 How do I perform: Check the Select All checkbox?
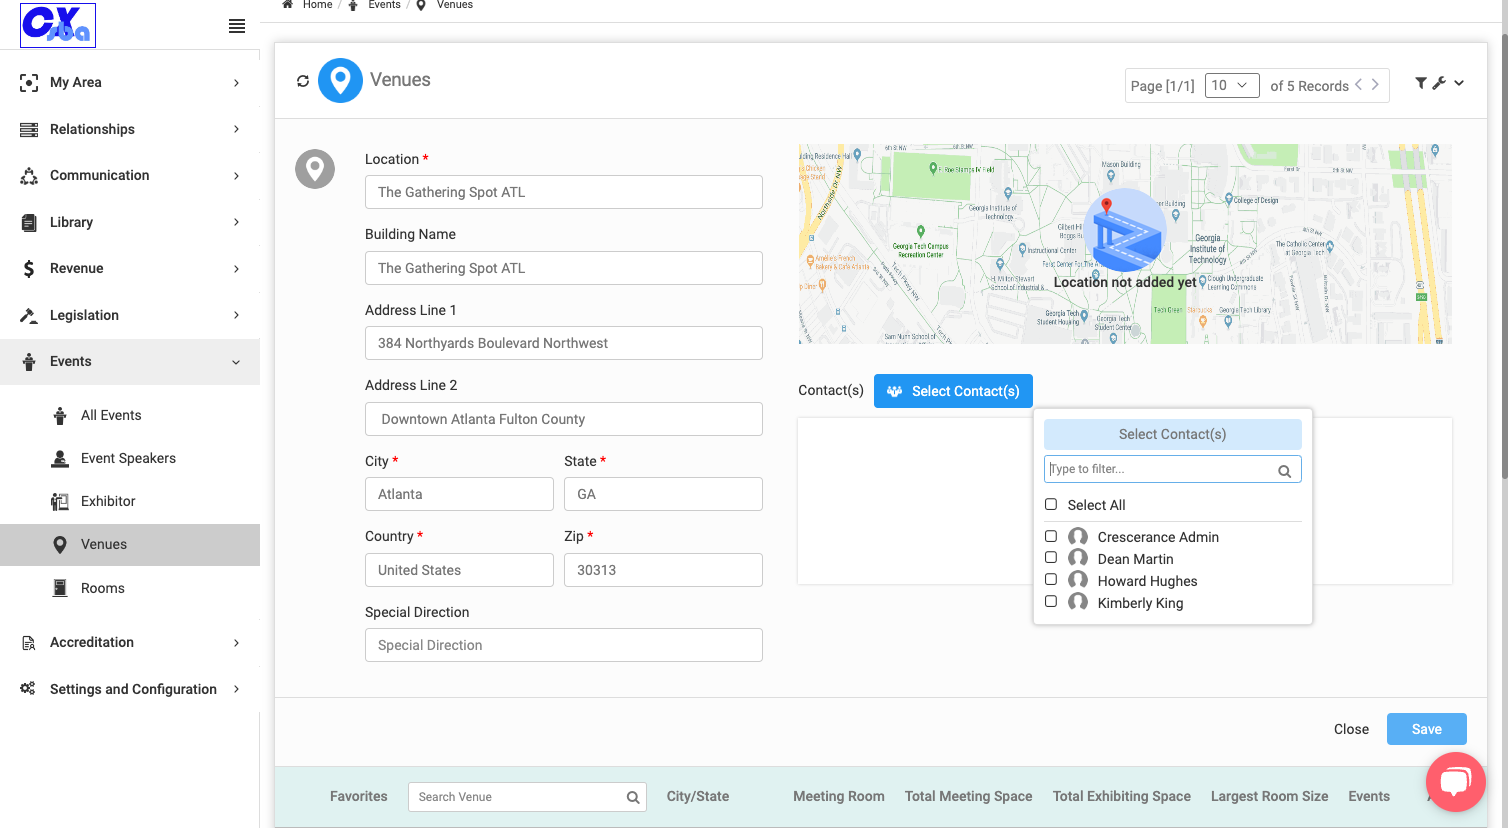pos(1051,505)
